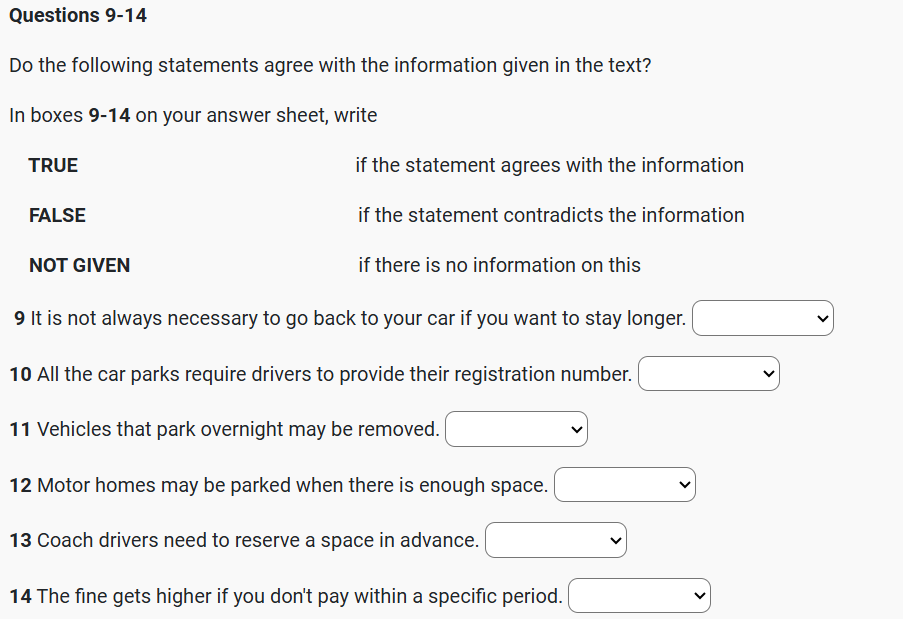Open the dropdown for question 14
The width and height of the screenshot is (903, 619).
pyautogui.click(x=639, y=596)
